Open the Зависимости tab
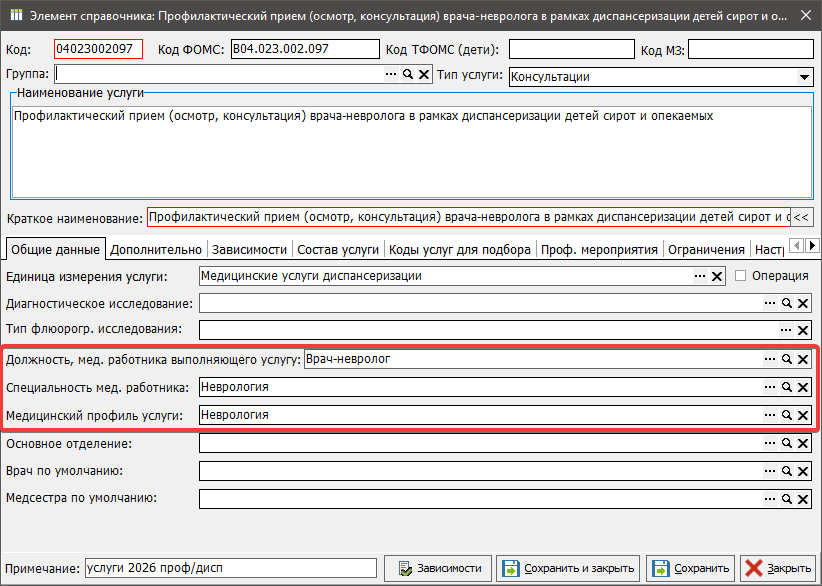Image resolution: width=822 pixels, height=586 pixels. [x=250, y=250]
